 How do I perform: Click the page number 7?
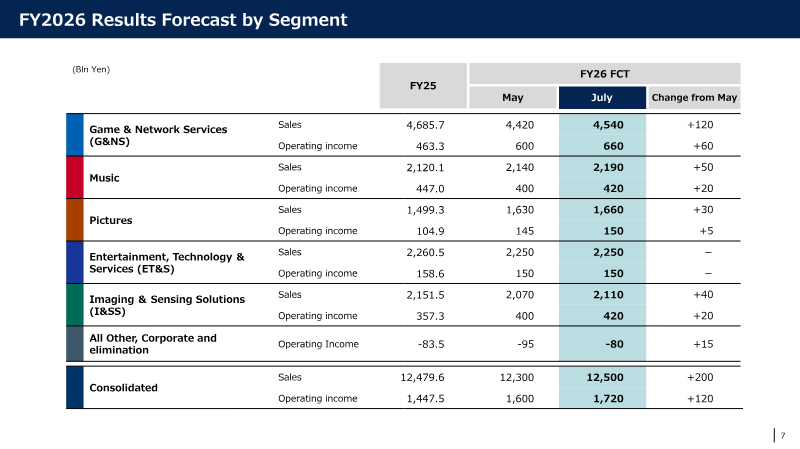tap(783, 435)
